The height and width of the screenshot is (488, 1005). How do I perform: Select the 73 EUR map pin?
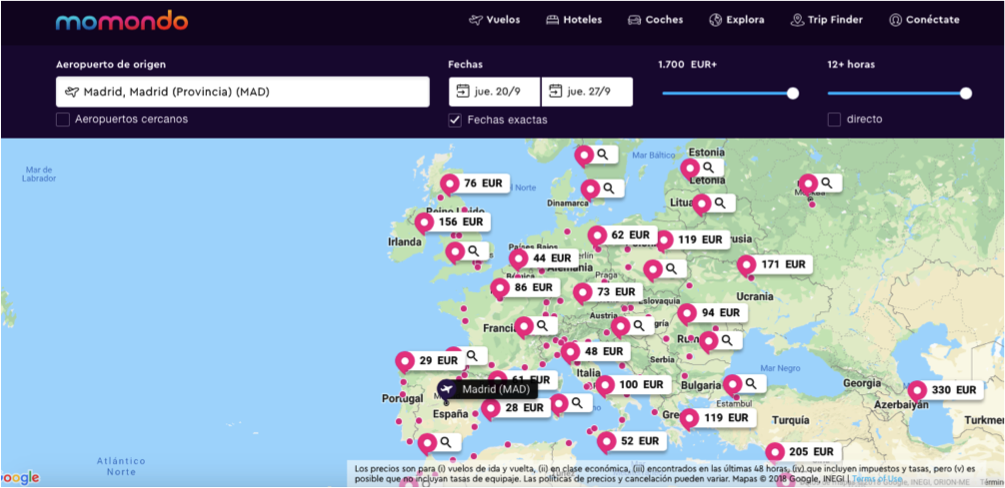[608, 292]
